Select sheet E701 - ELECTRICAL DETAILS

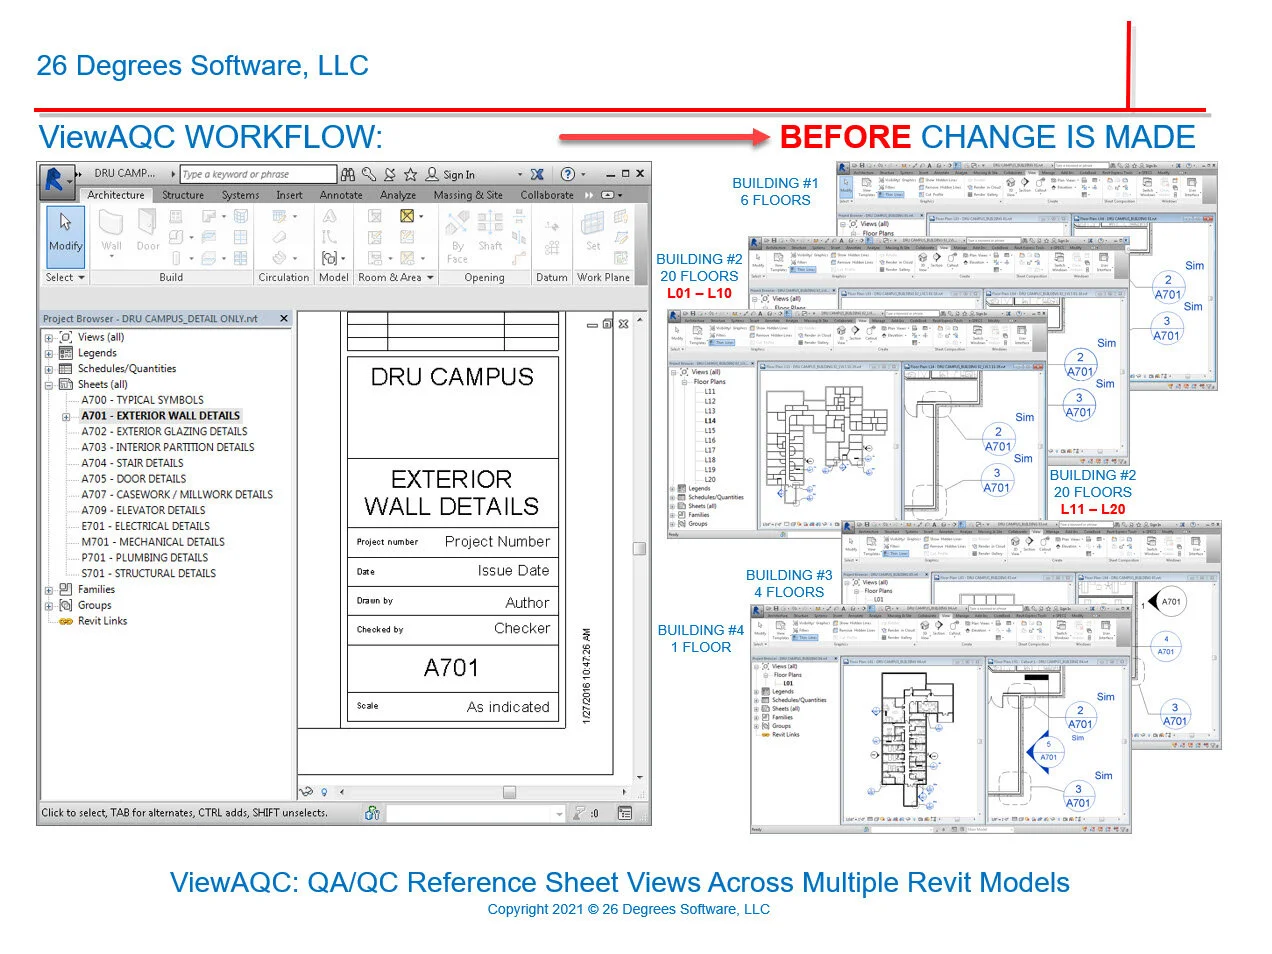tap(145, 527)
